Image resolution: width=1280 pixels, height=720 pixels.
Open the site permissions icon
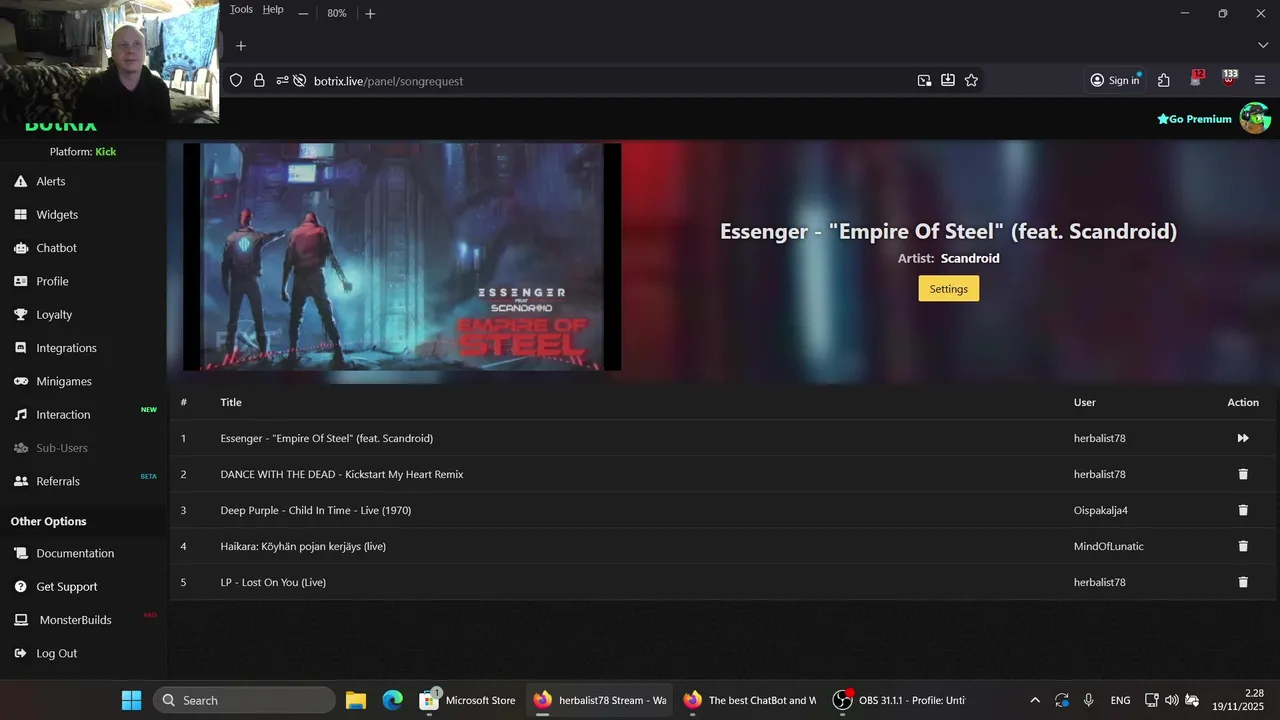[282, 80]
